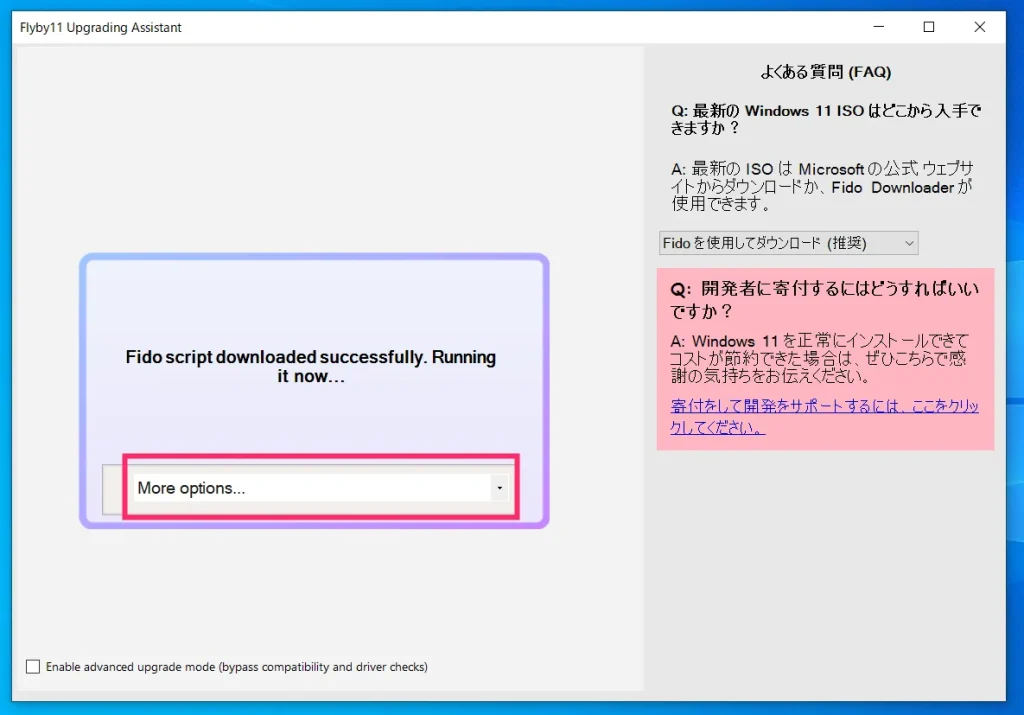
Task: Click the "More options..." text
Action: click(191, 488)
